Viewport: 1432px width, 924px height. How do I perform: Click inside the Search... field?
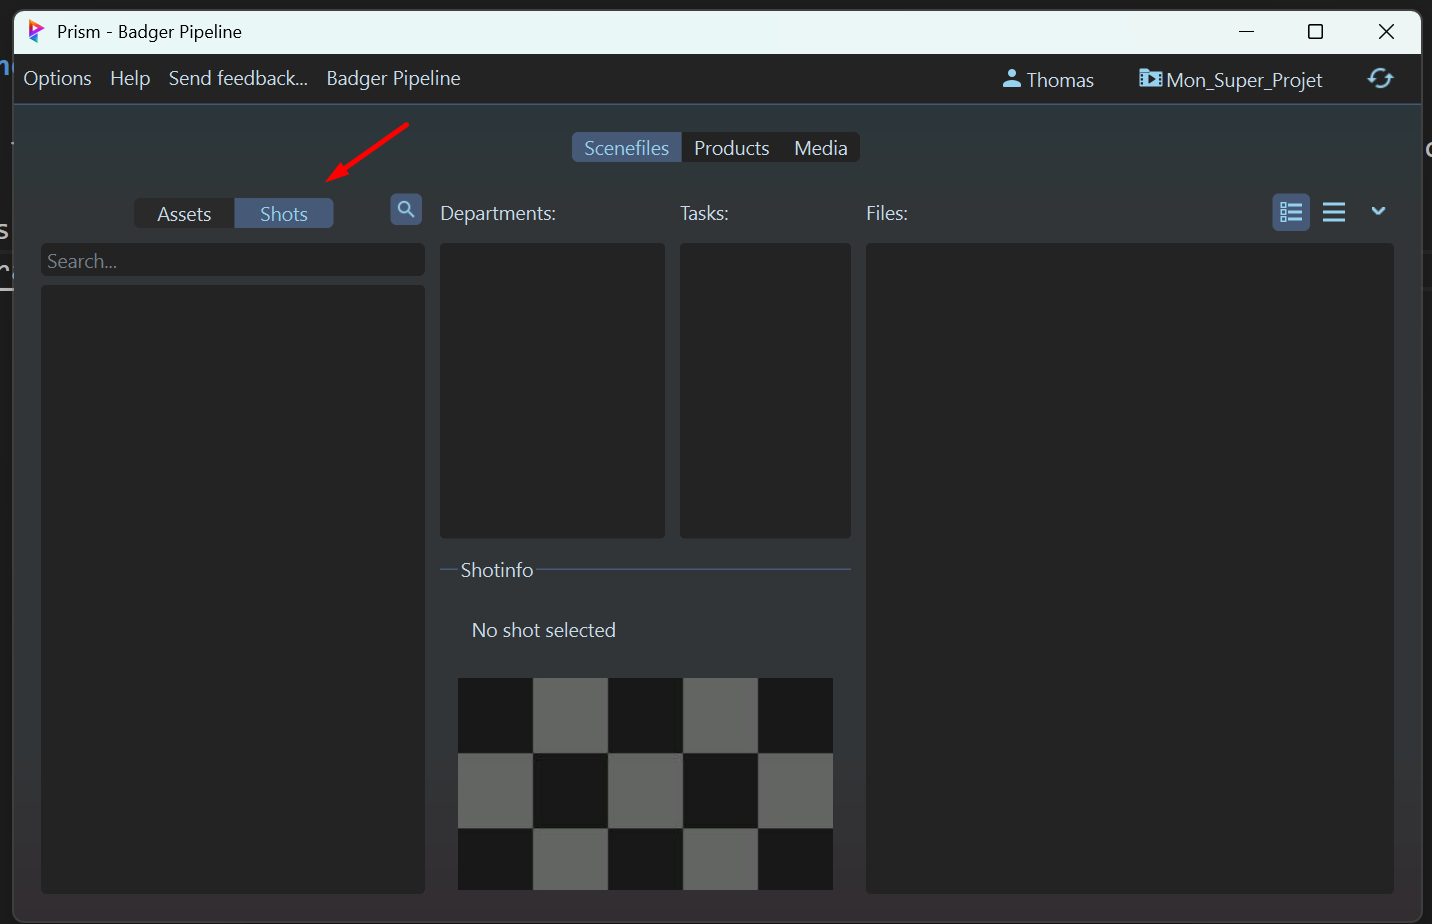[x=232, y=261]
